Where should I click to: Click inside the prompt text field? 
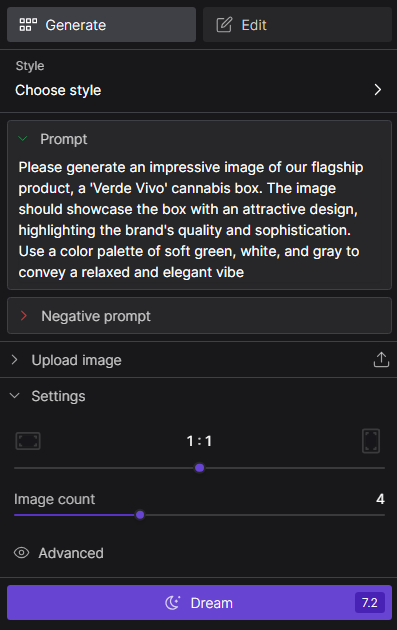(199, 219)
